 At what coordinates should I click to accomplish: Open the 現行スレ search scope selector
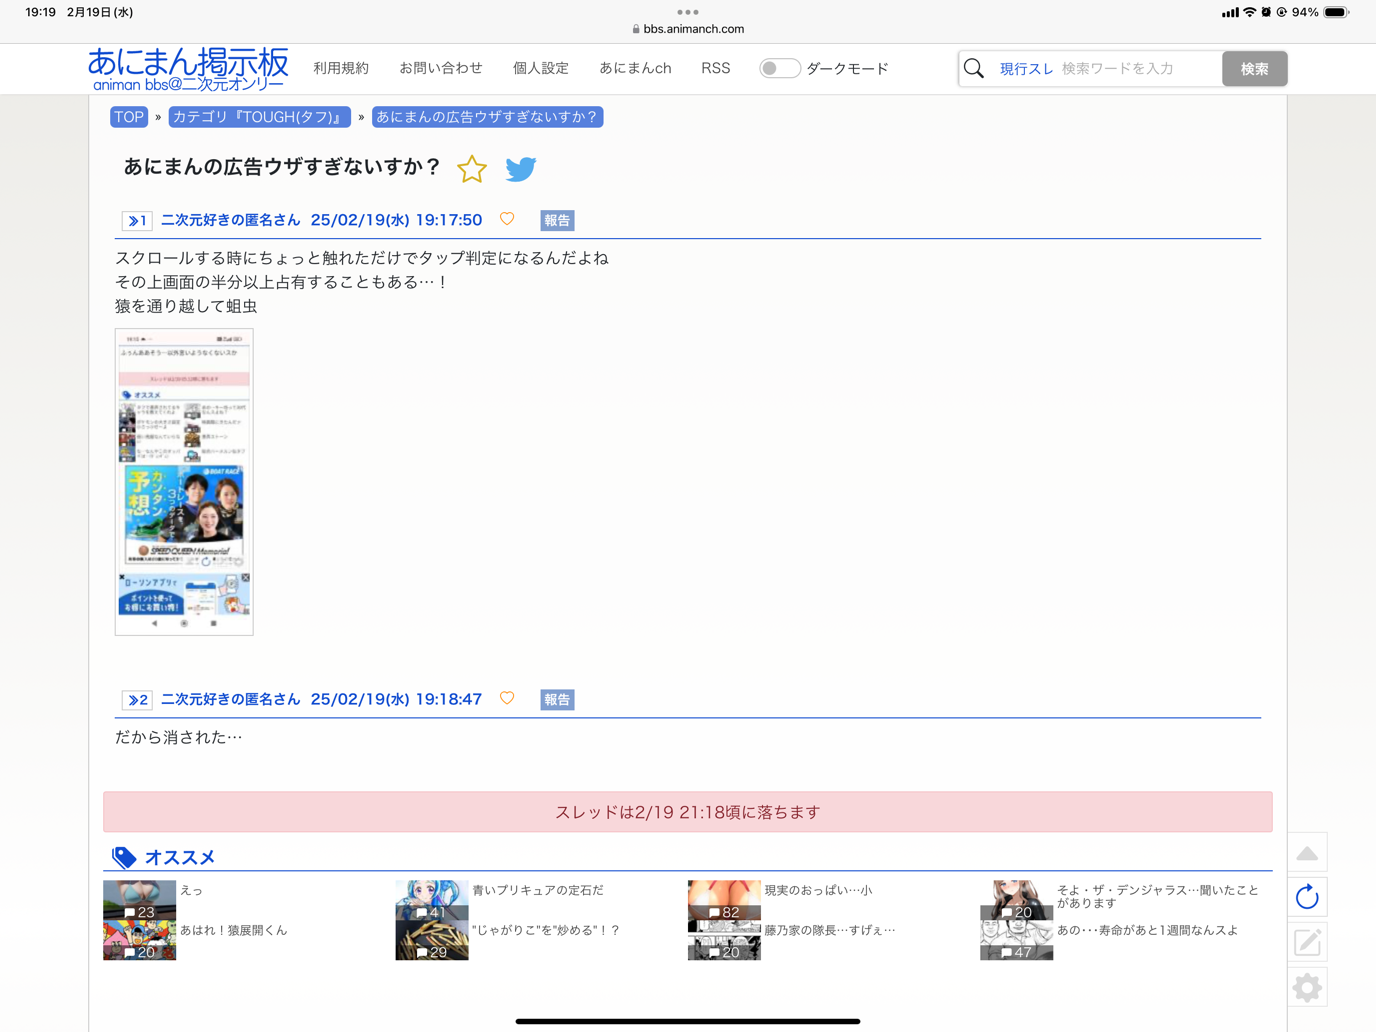pyautogui.click(x=1026, y=69)
